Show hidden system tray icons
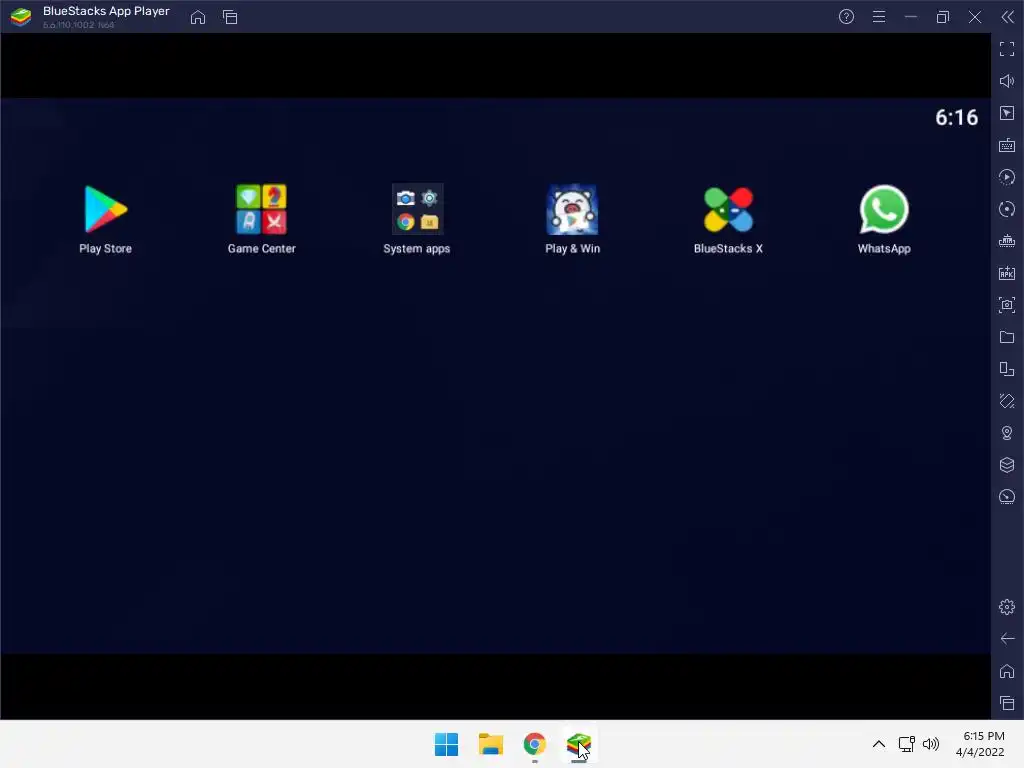Image resolution: width=1024 pixels, height=768 pixels. pos(879,744)
